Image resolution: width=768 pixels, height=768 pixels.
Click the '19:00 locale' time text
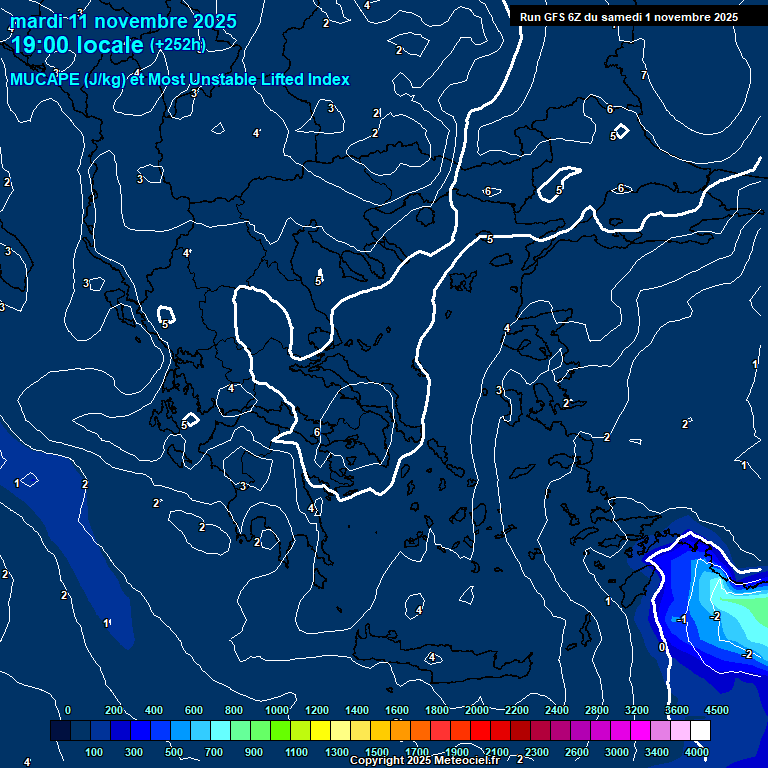click(77, 45)
